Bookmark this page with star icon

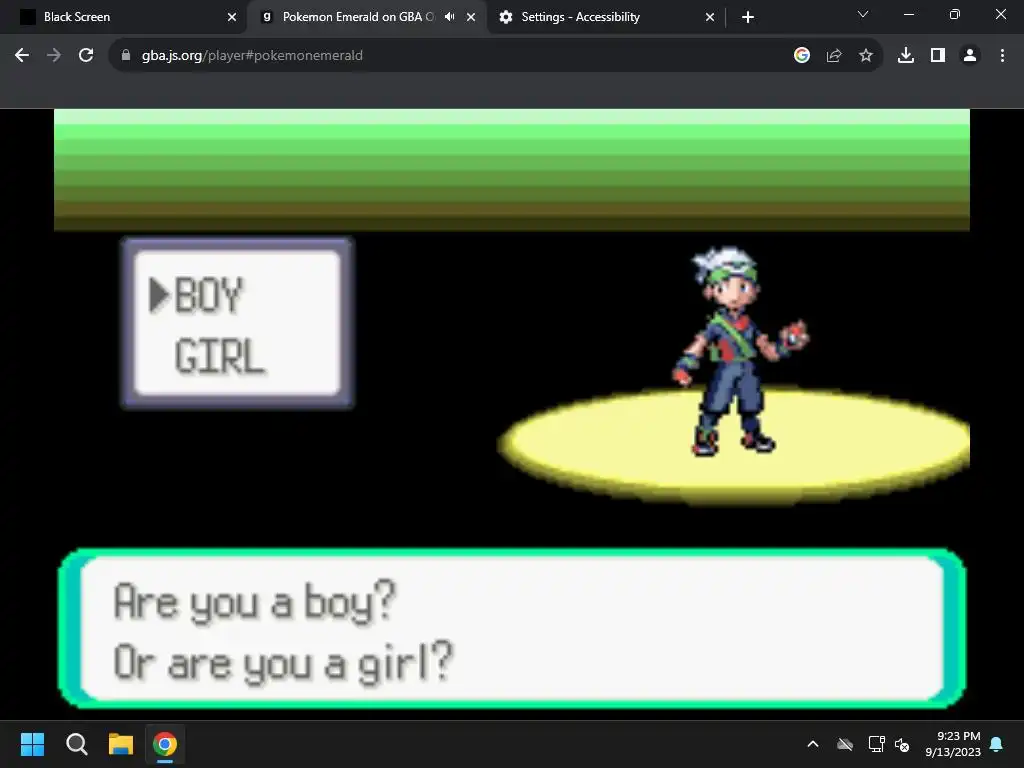pos(866,56)
